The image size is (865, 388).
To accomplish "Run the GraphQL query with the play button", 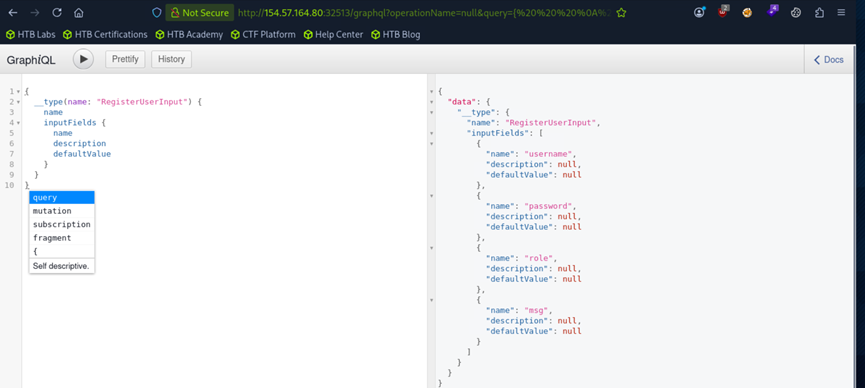I will (x=83, y=59).
